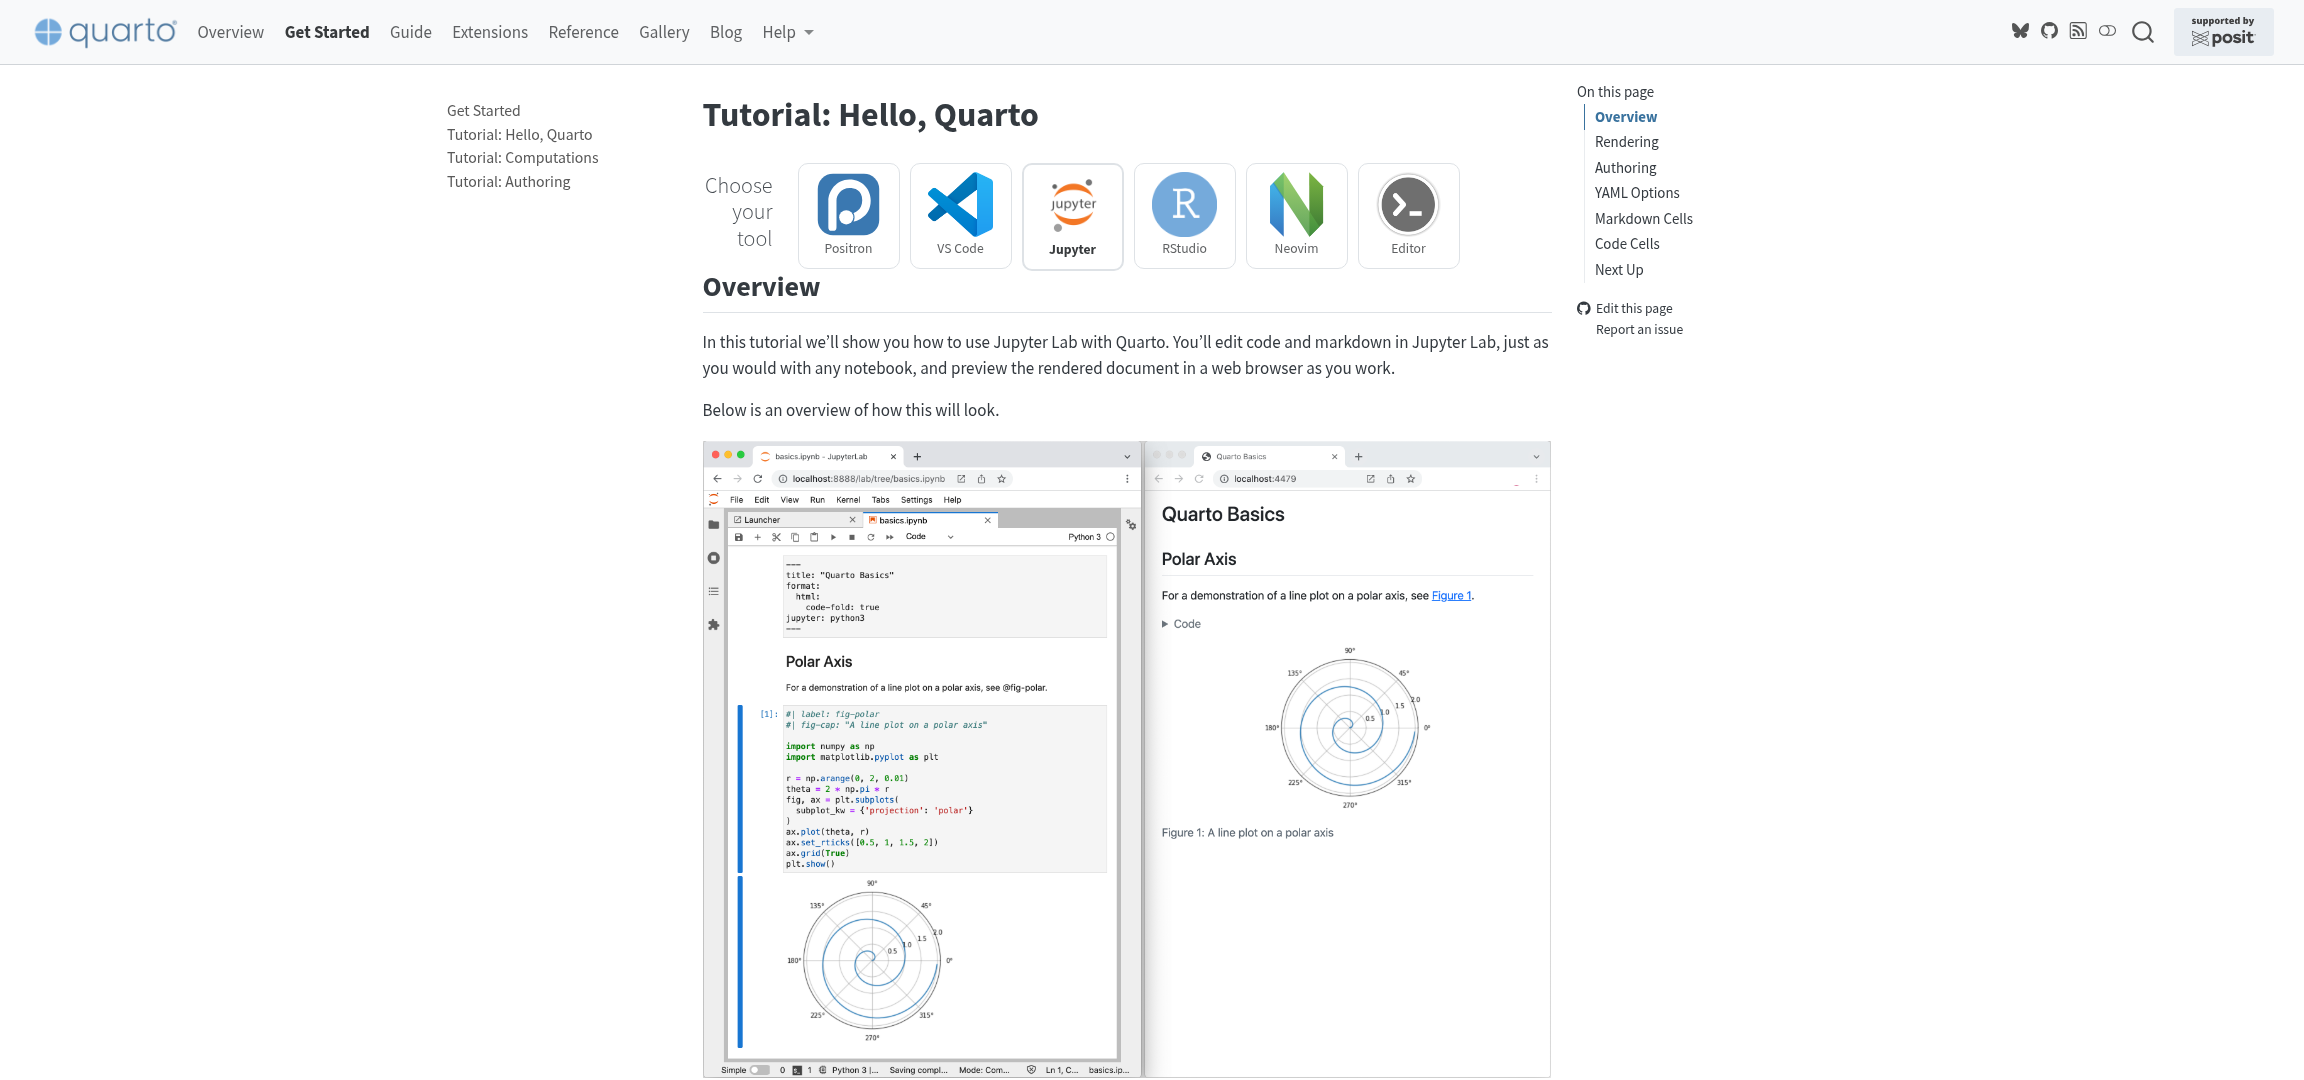This screenshot has width=2304, height=1080.
Task: Select the Neovim tool
Action: coord(1296,215)
